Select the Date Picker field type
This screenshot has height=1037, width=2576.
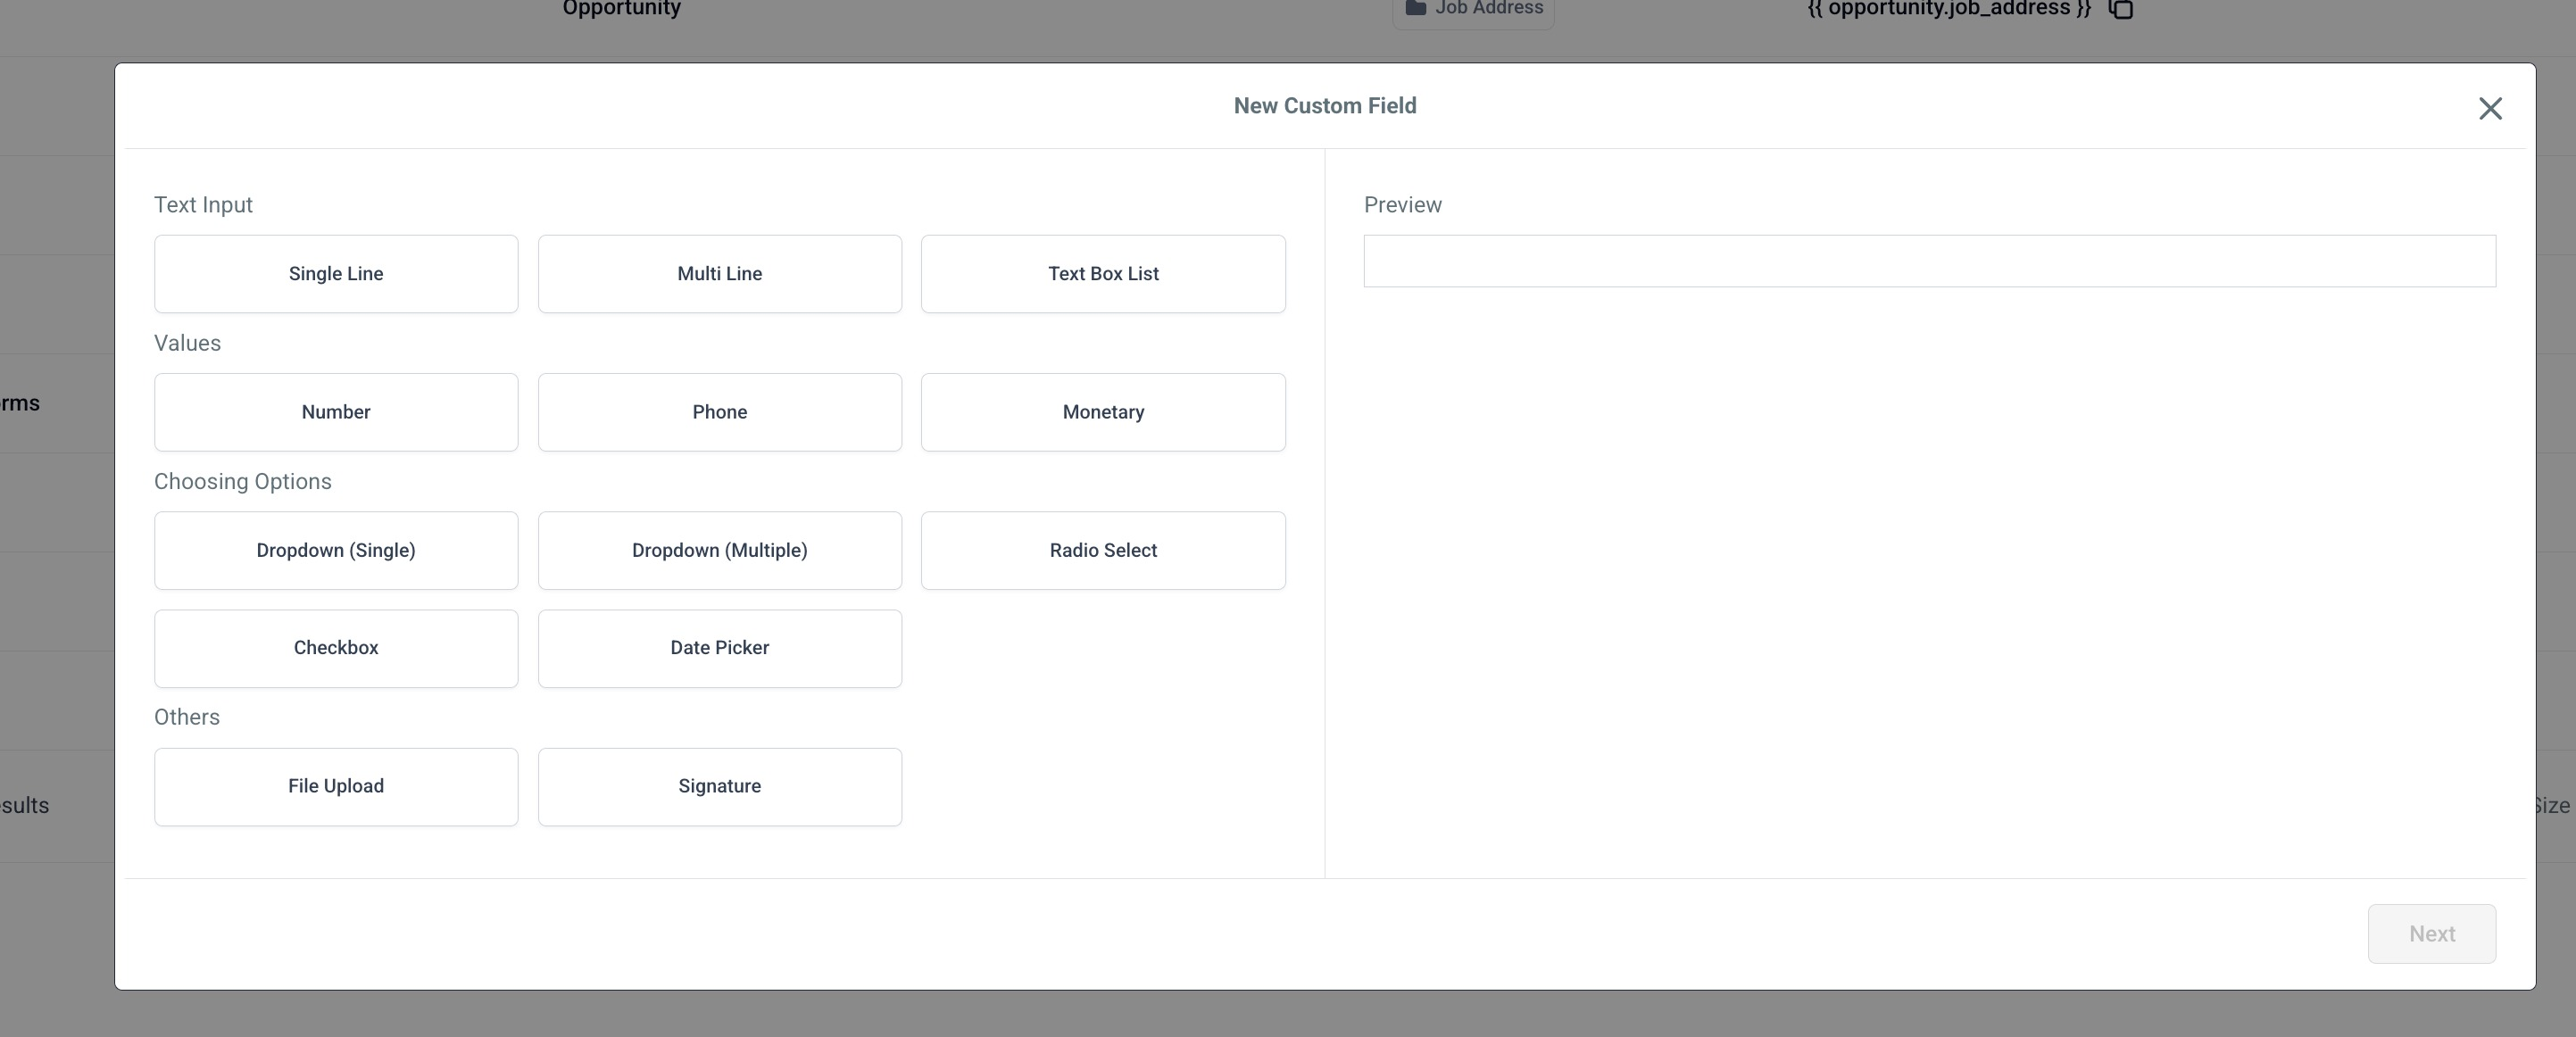pos(719,648)
